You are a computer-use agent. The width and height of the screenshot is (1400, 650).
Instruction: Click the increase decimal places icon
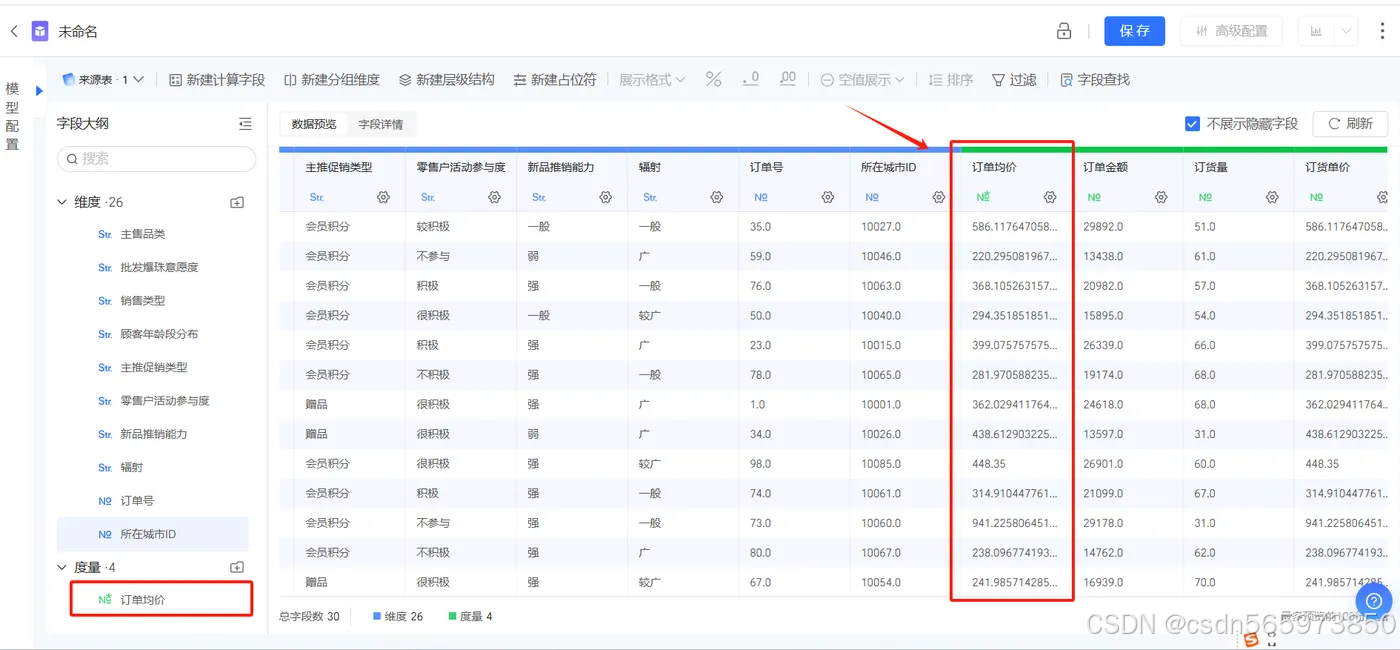coord(788,79)
